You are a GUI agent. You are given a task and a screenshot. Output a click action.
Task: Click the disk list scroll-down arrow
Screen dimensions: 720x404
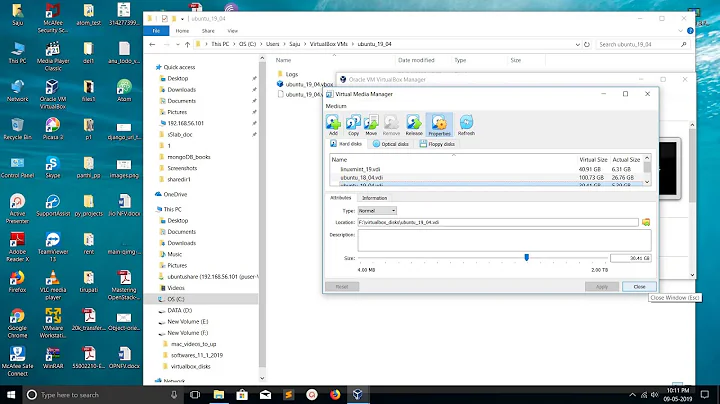click(x=647, y=182)
